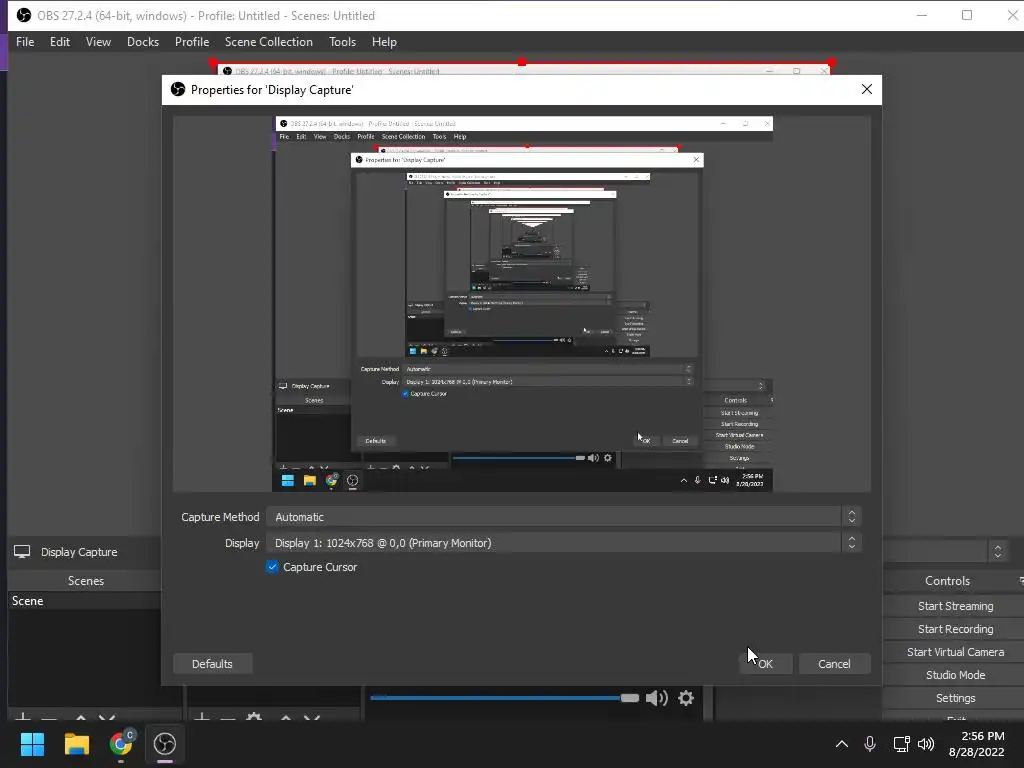Click the network system tray icon
This screenshot has width=1024, height=768.
pos(901,744)
